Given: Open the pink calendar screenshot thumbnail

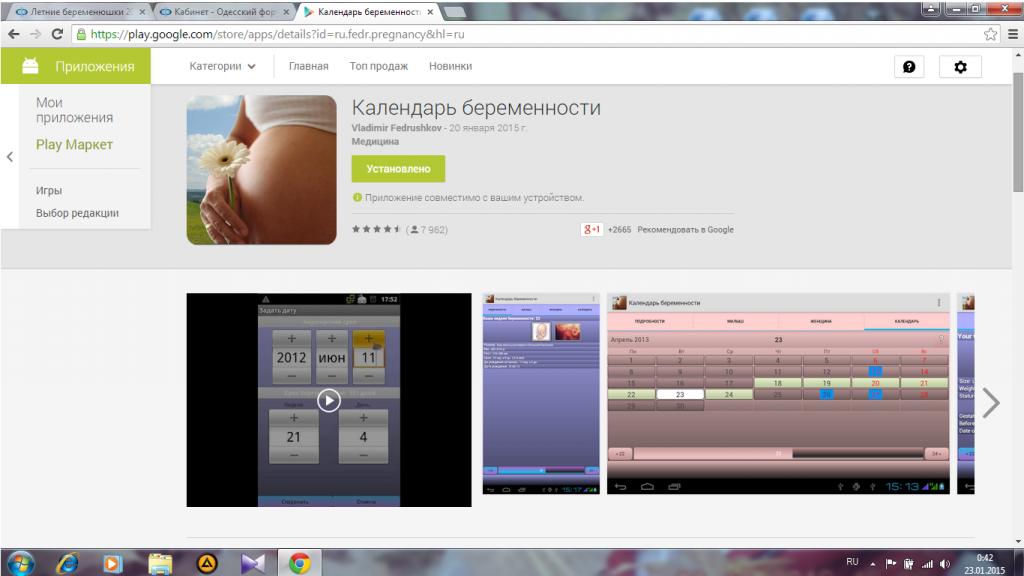Looking at the screenshot, I should (778, 394).
